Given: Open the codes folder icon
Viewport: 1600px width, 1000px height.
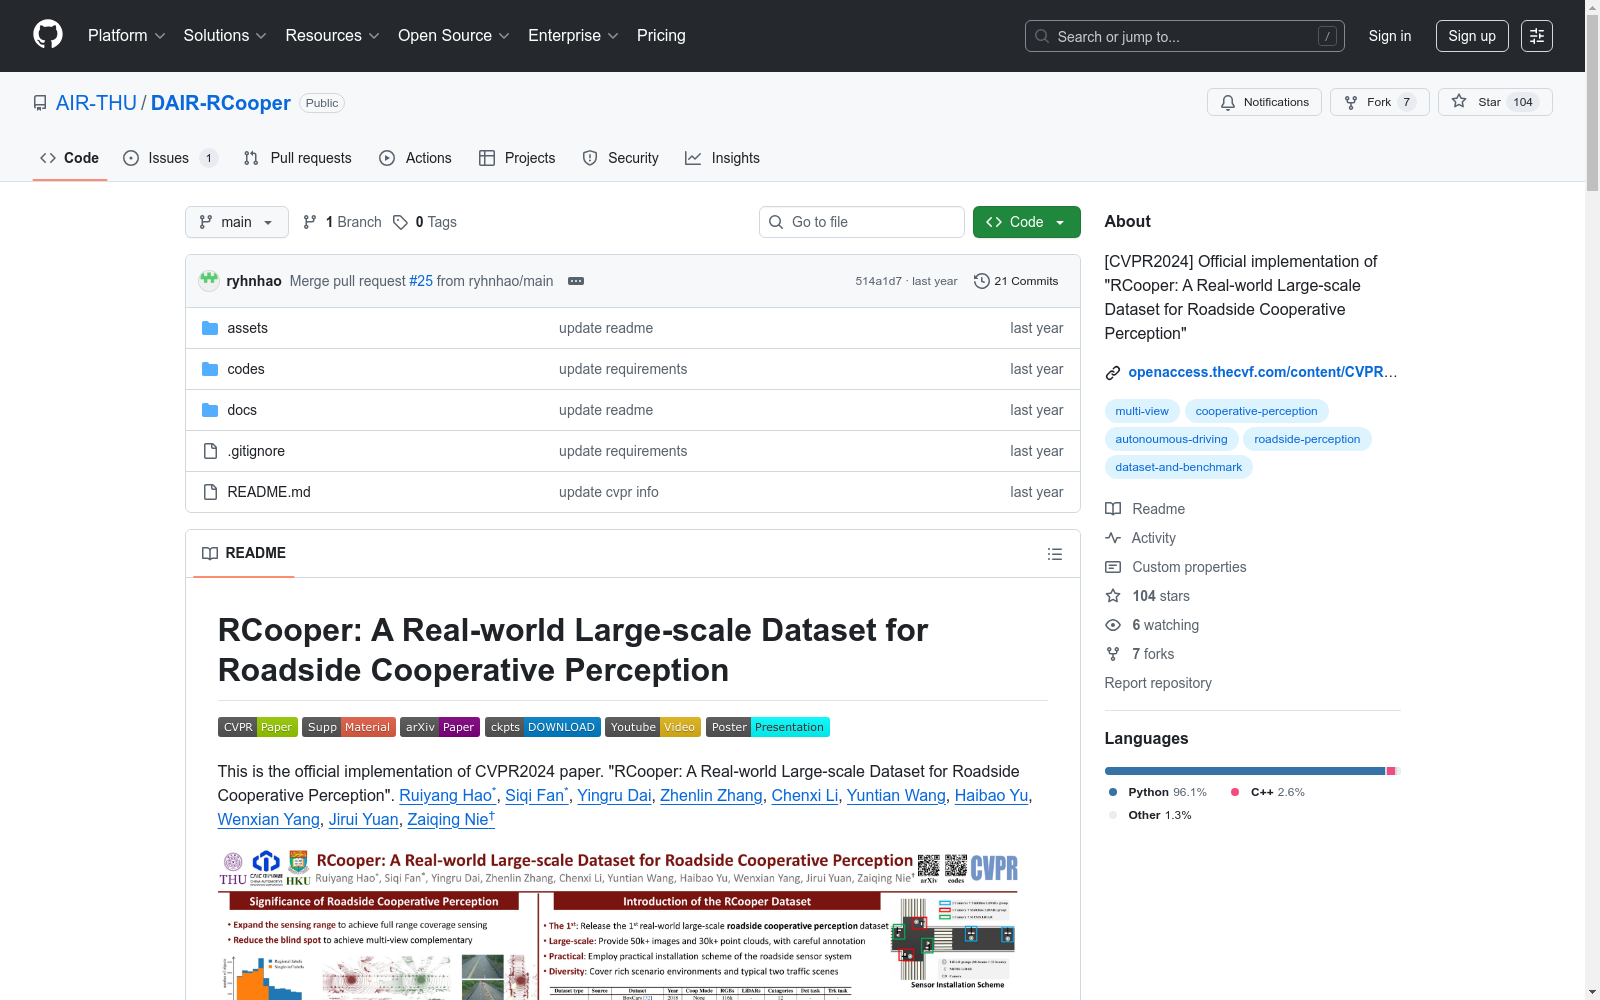Looking at the screenshot, I should (x=210, y=369).
